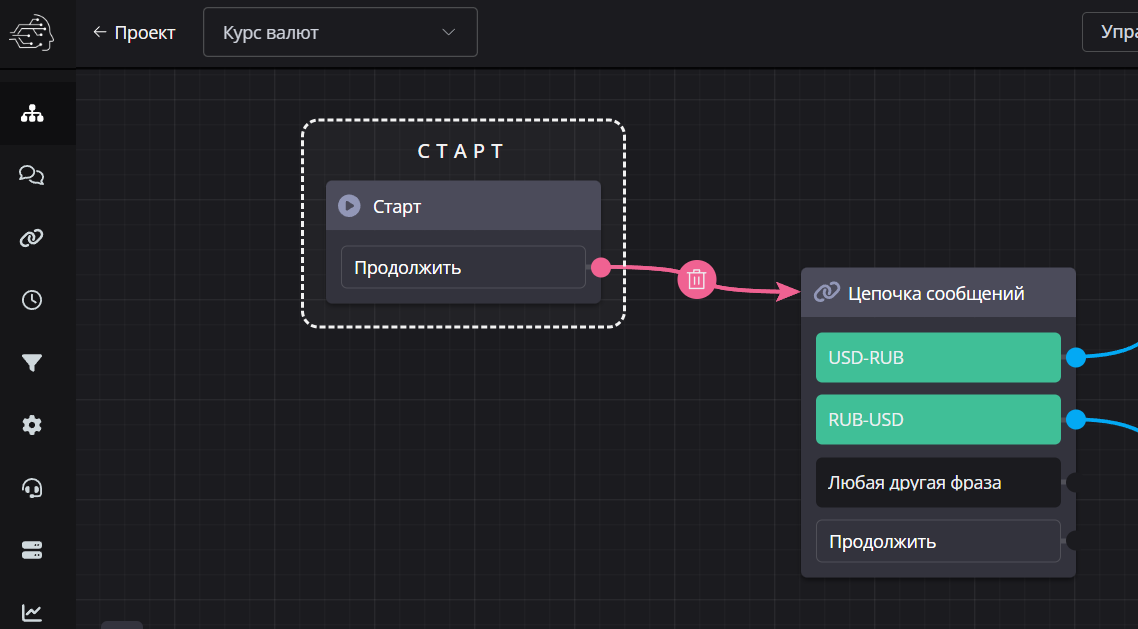Select the USD-RUB green button

937,358
